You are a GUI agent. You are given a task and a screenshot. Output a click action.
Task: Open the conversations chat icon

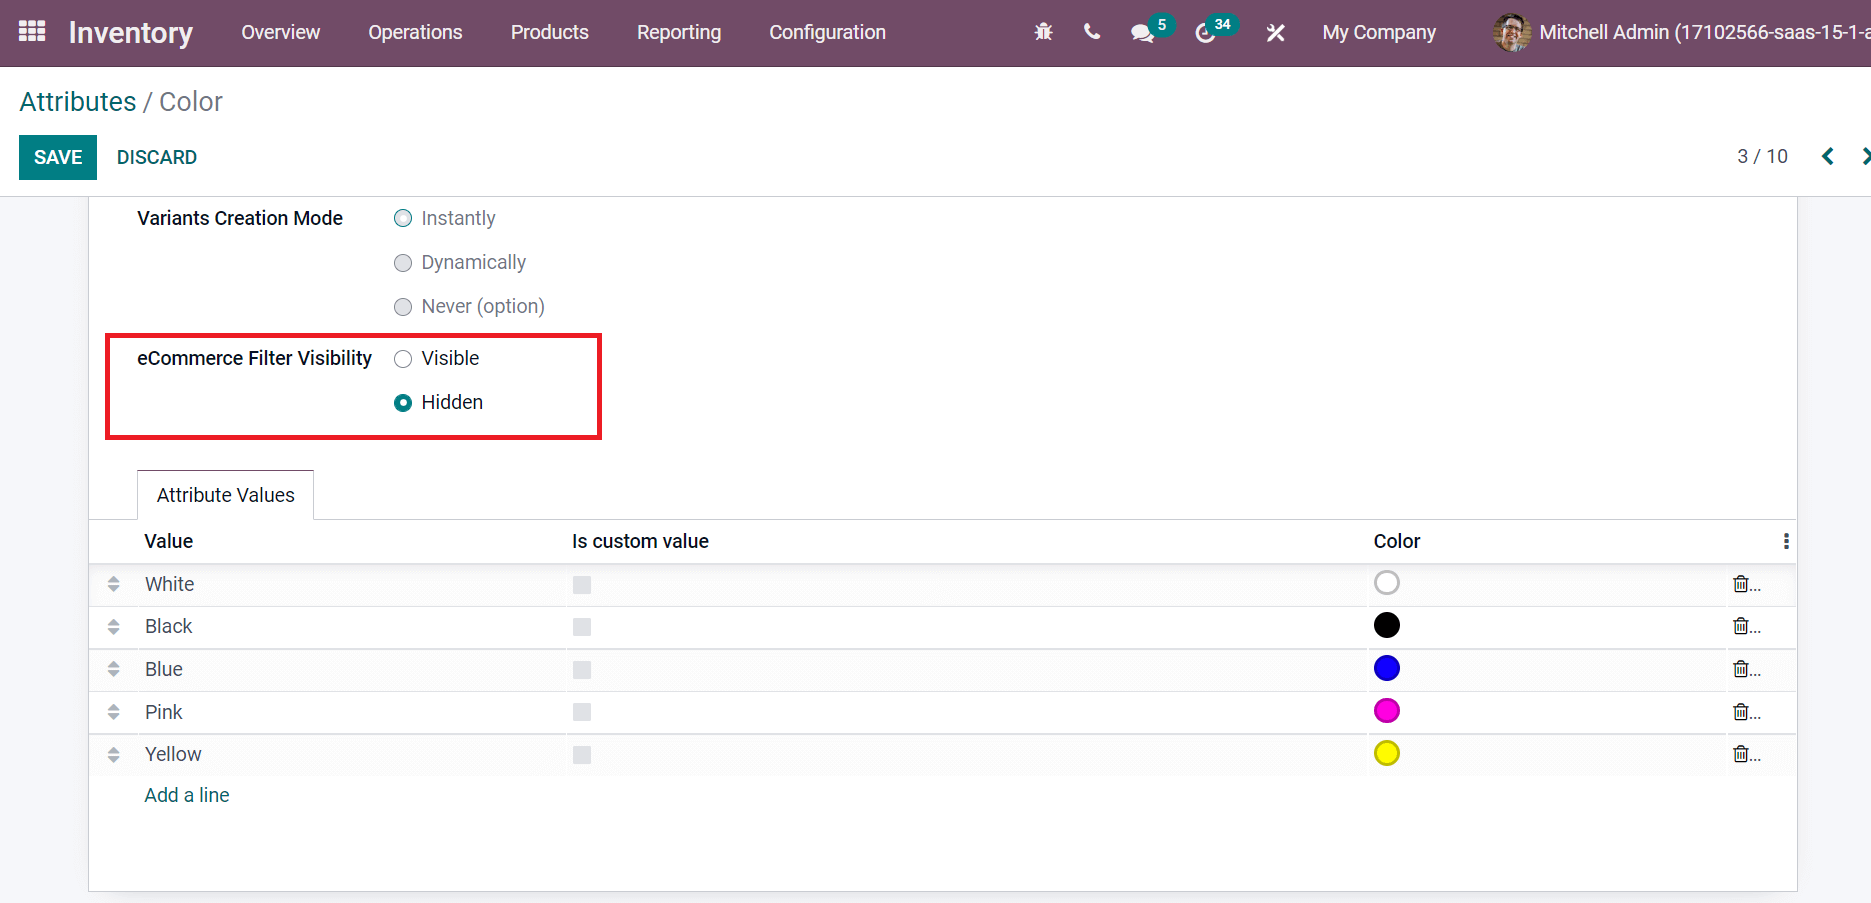coord(1142,33)
